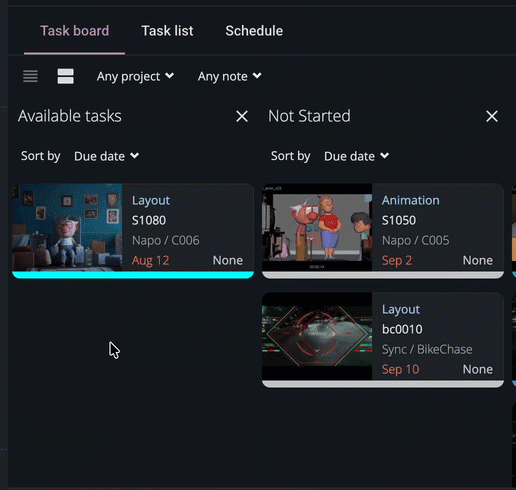Viewport: 516px width, 490px height.
Task: Click the Animation label on S1050 card
Action: 410,200
